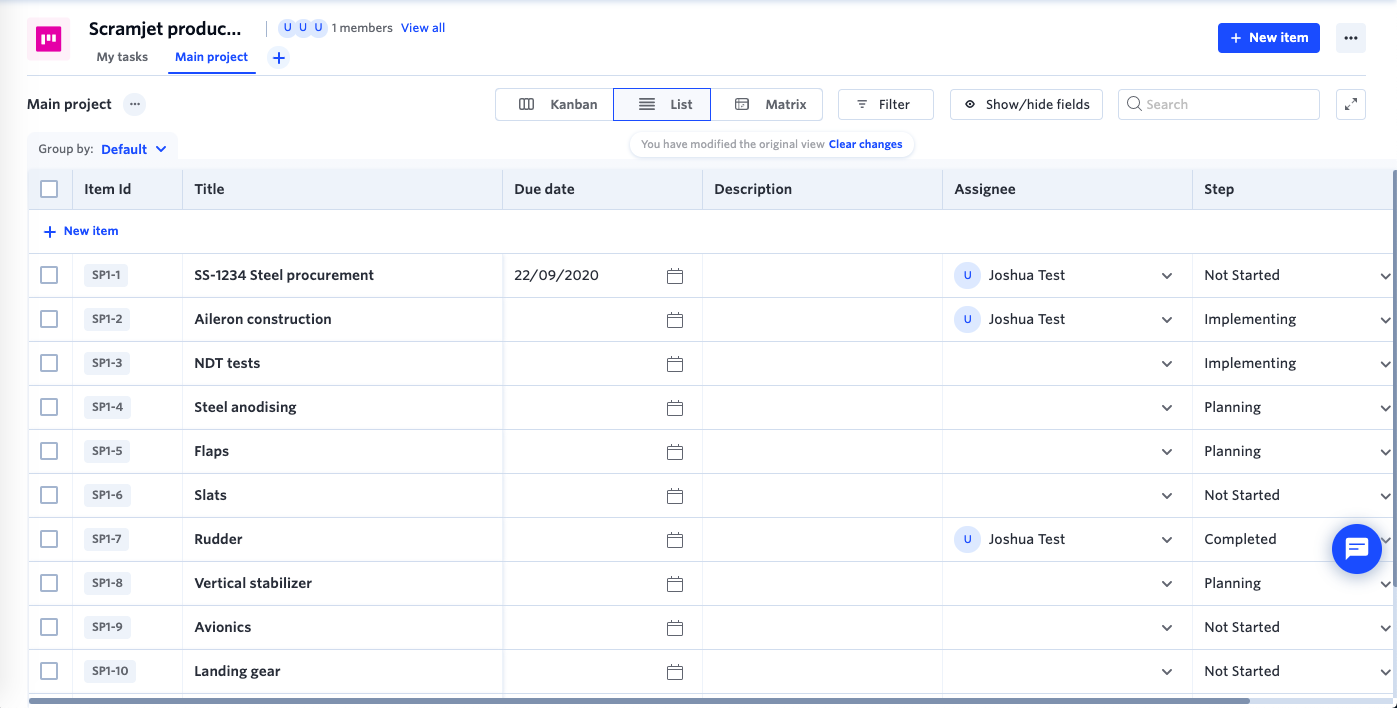This screenshot has width=1397, height=708.
Task: Open calendar picker for NDT tests row
Action: pyautogui.click(x=675, y=364)
